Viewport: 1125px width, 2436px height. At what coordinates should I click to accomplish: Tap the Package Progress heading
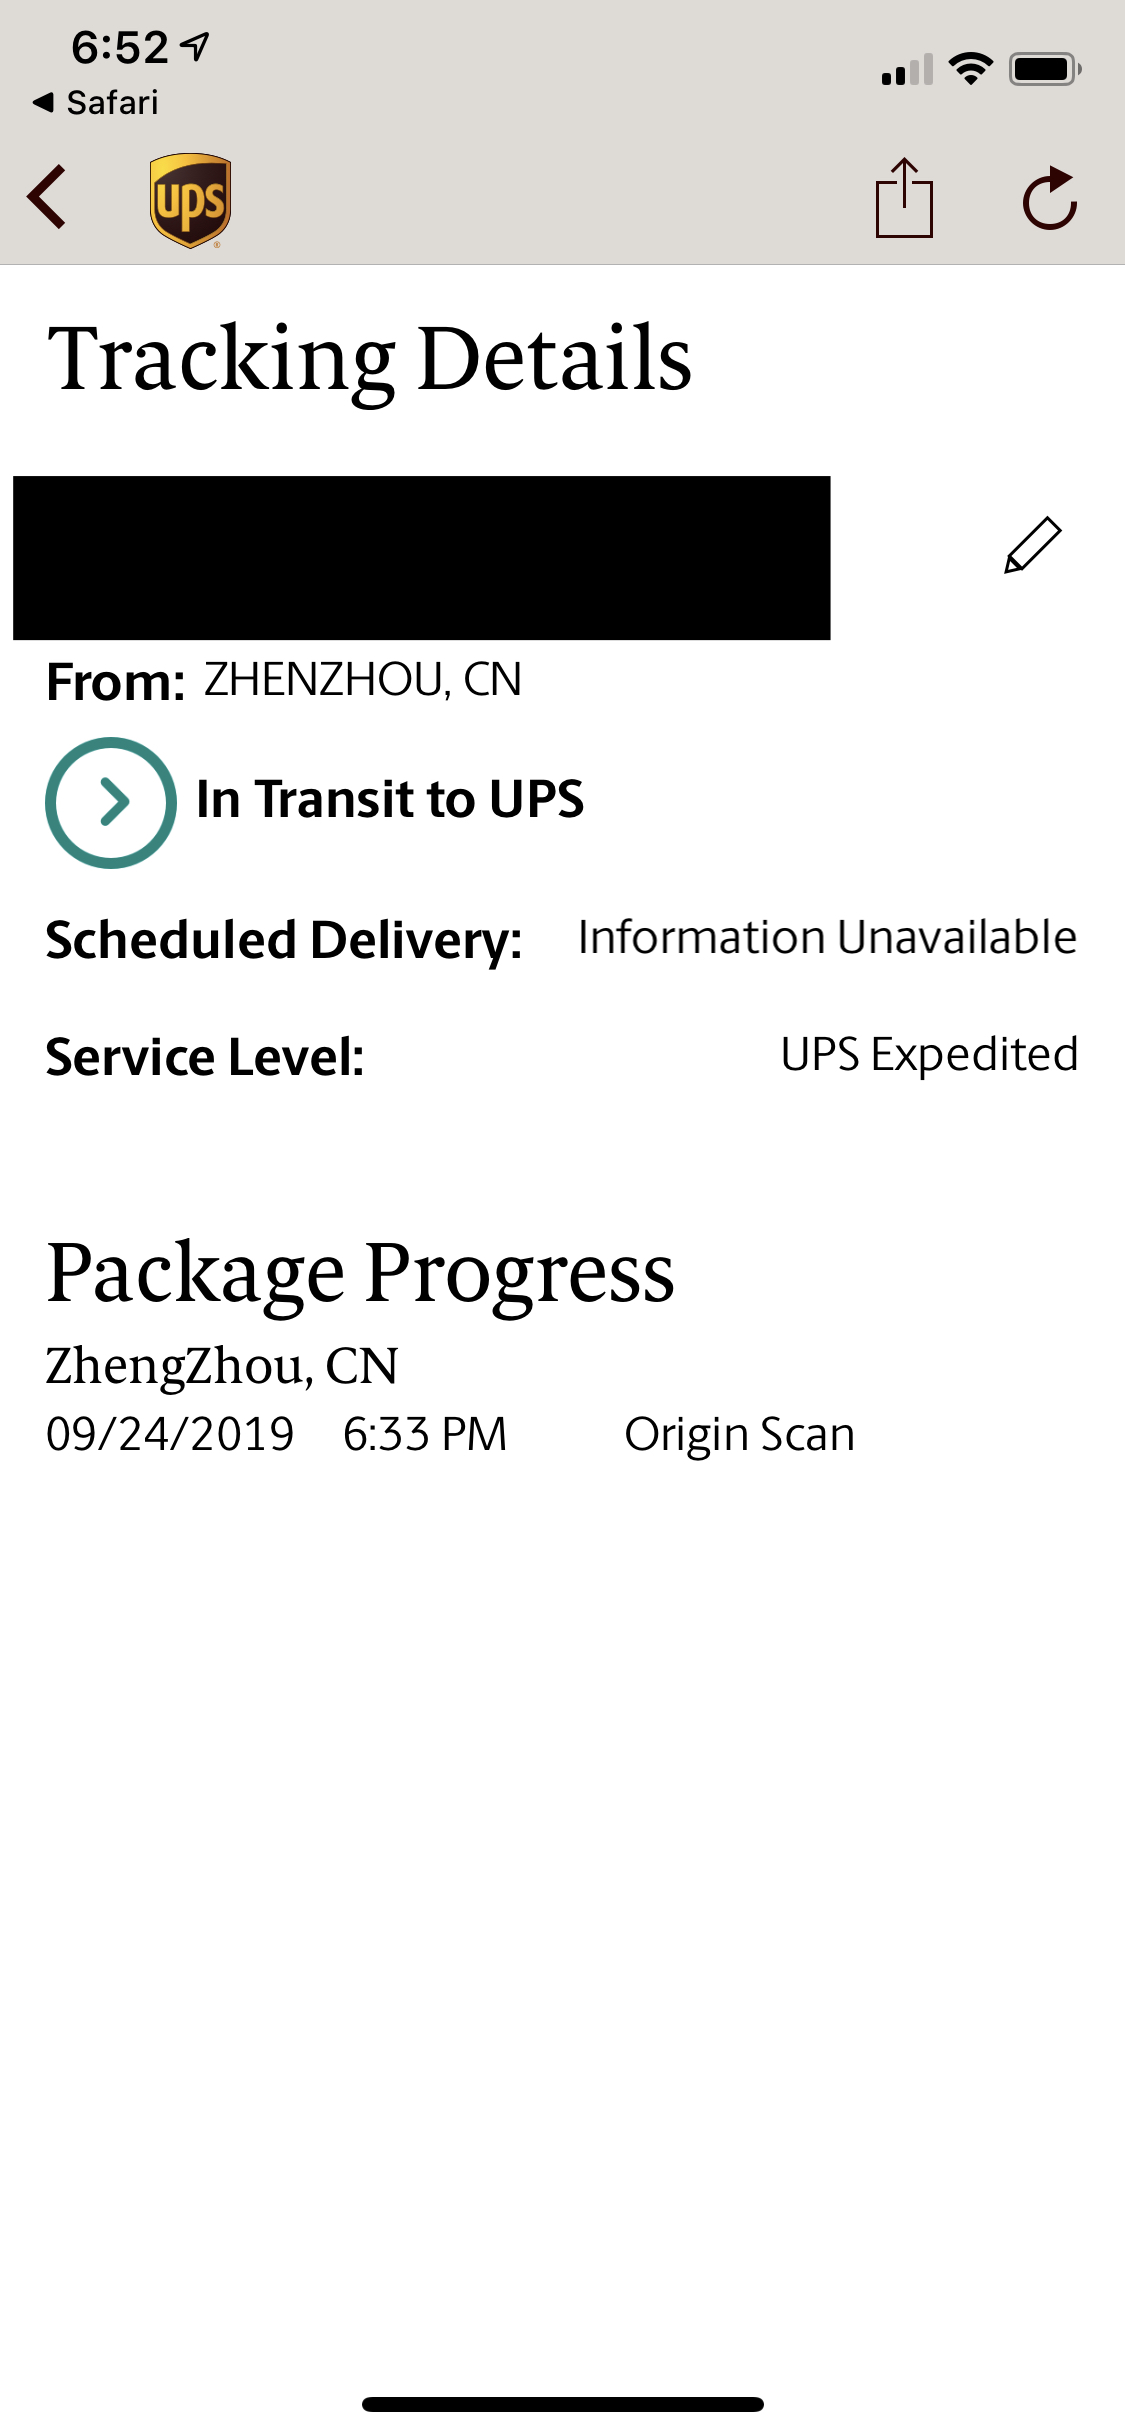[361, 1273]
